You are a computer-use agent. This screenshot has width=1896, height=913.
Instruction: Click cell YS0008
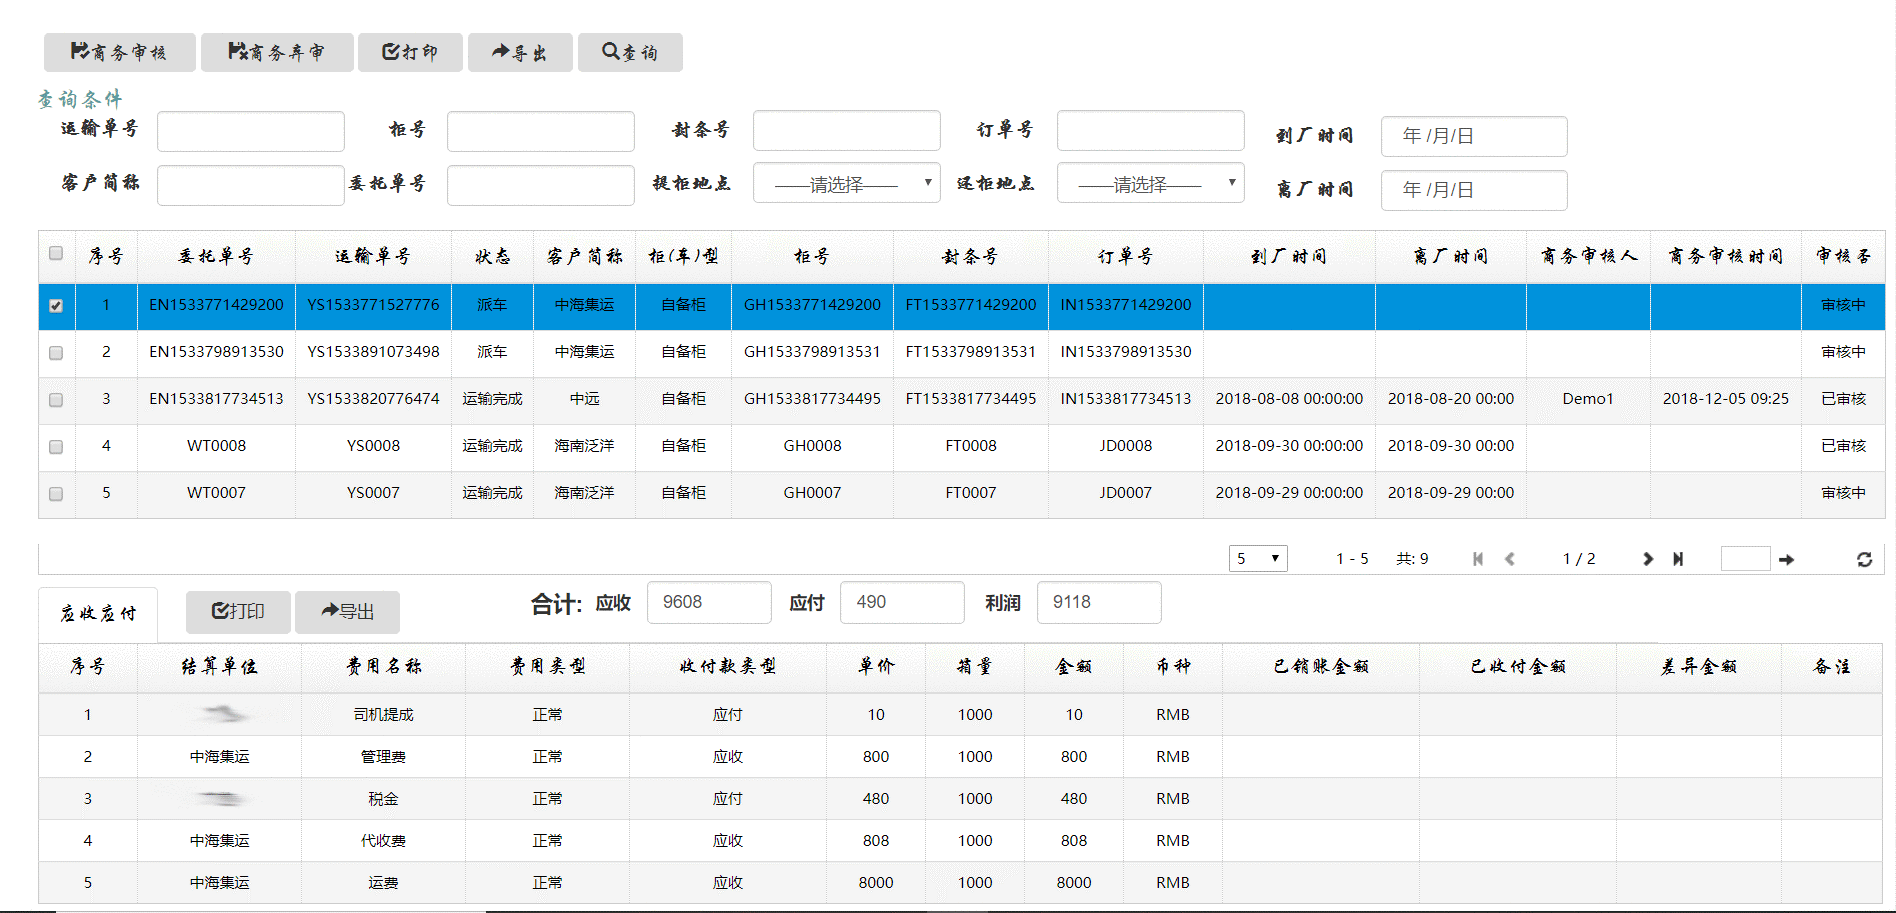373,446
